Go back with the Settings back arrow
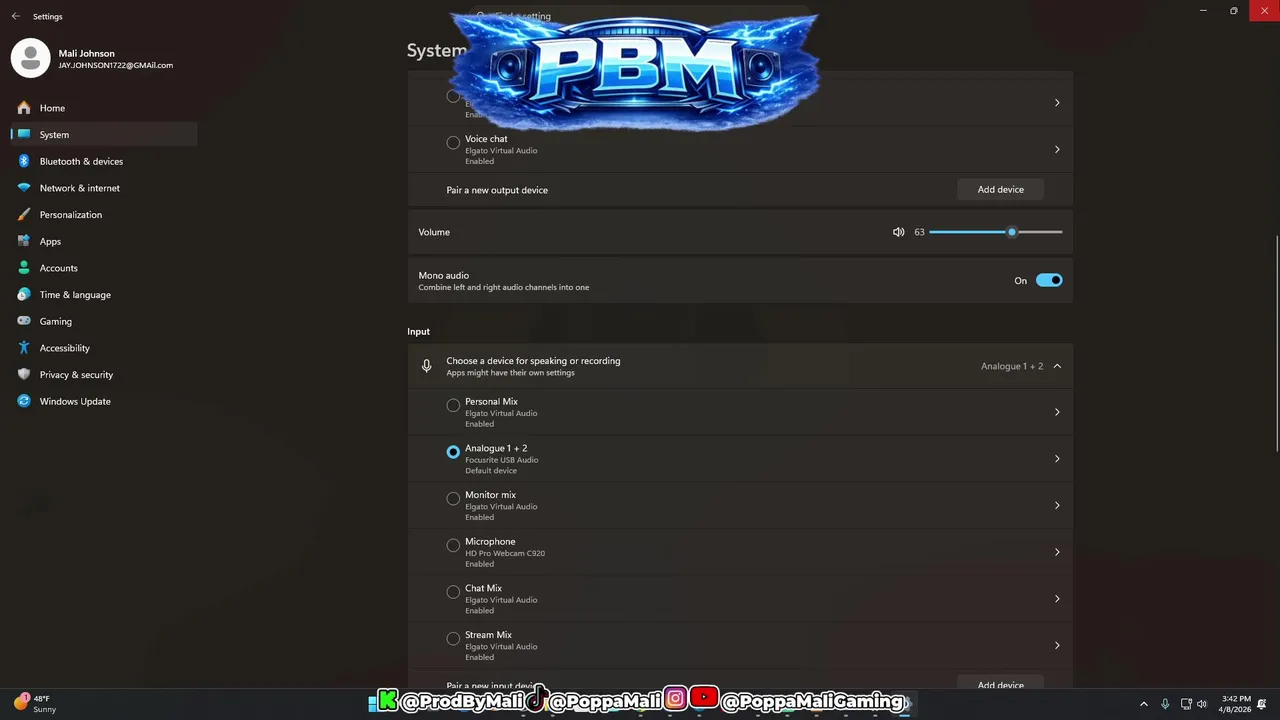Screen dimensions: 1280x720 (15, 16)
